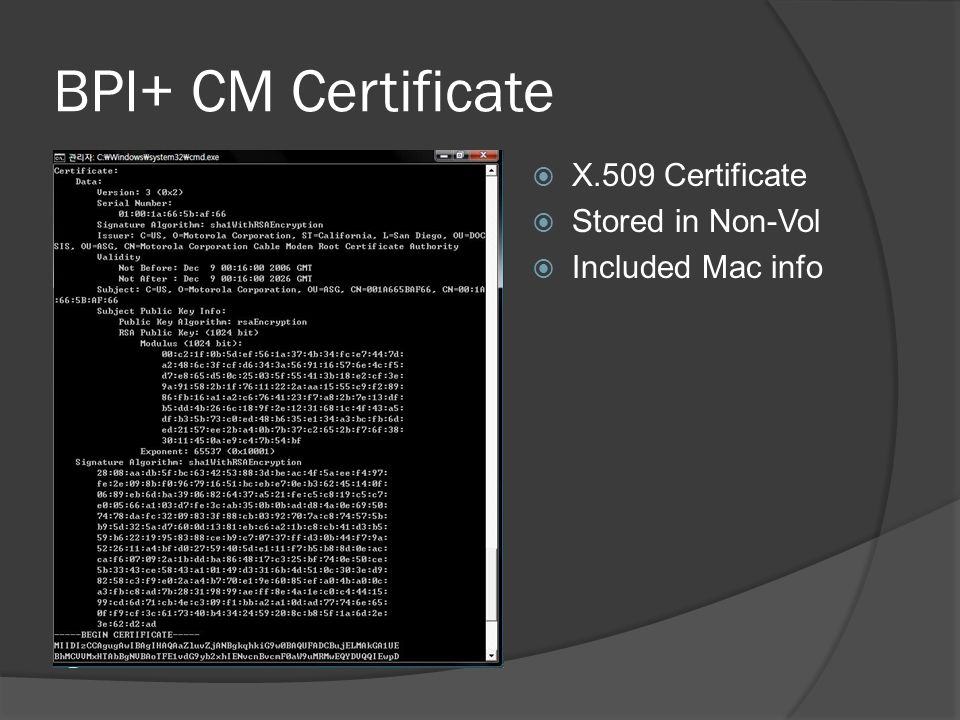Click the bullet icon beside Stored in Non-Vol
Screen dimensions: 960x720
tap(543, 222)
